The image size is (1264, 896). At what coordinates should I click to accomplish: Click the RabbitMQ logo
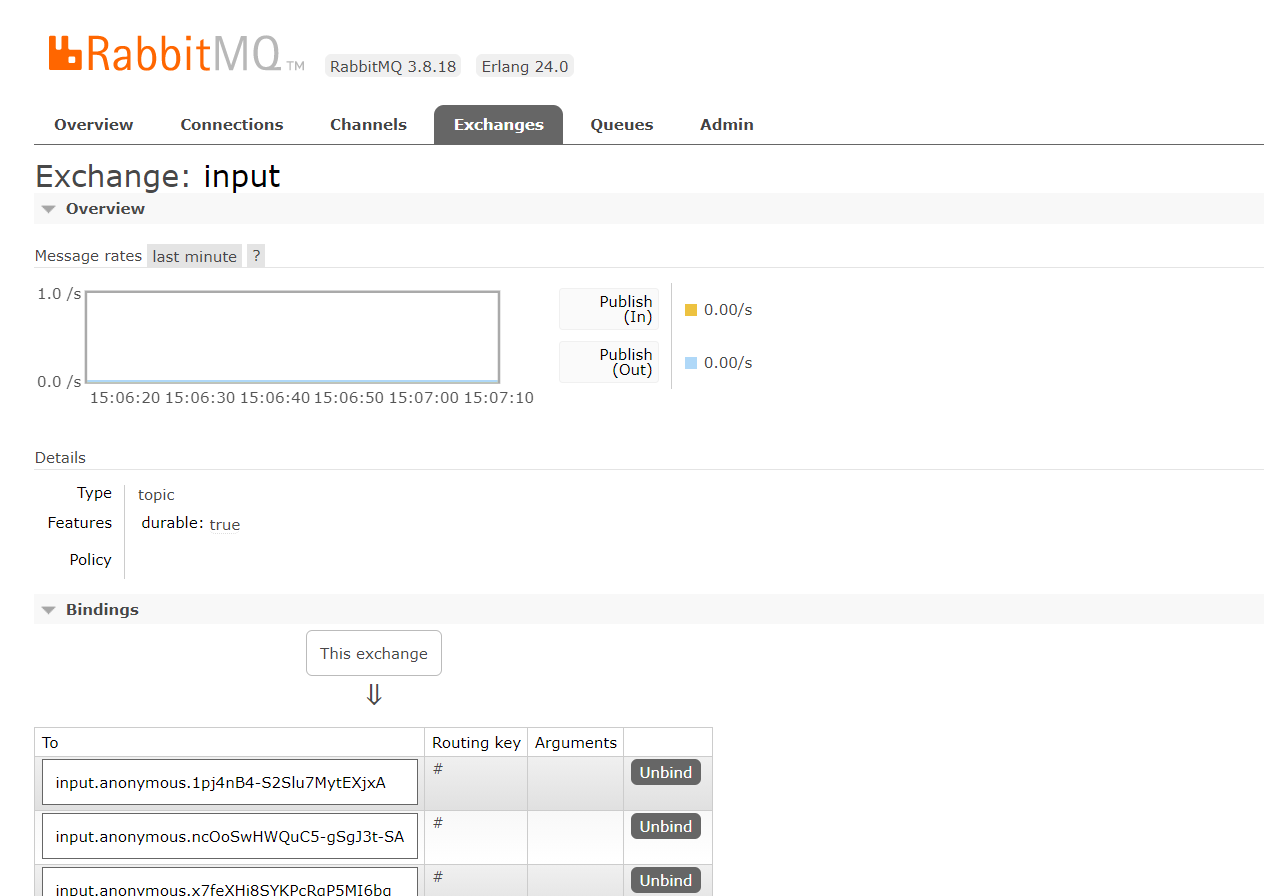[176, 54]
